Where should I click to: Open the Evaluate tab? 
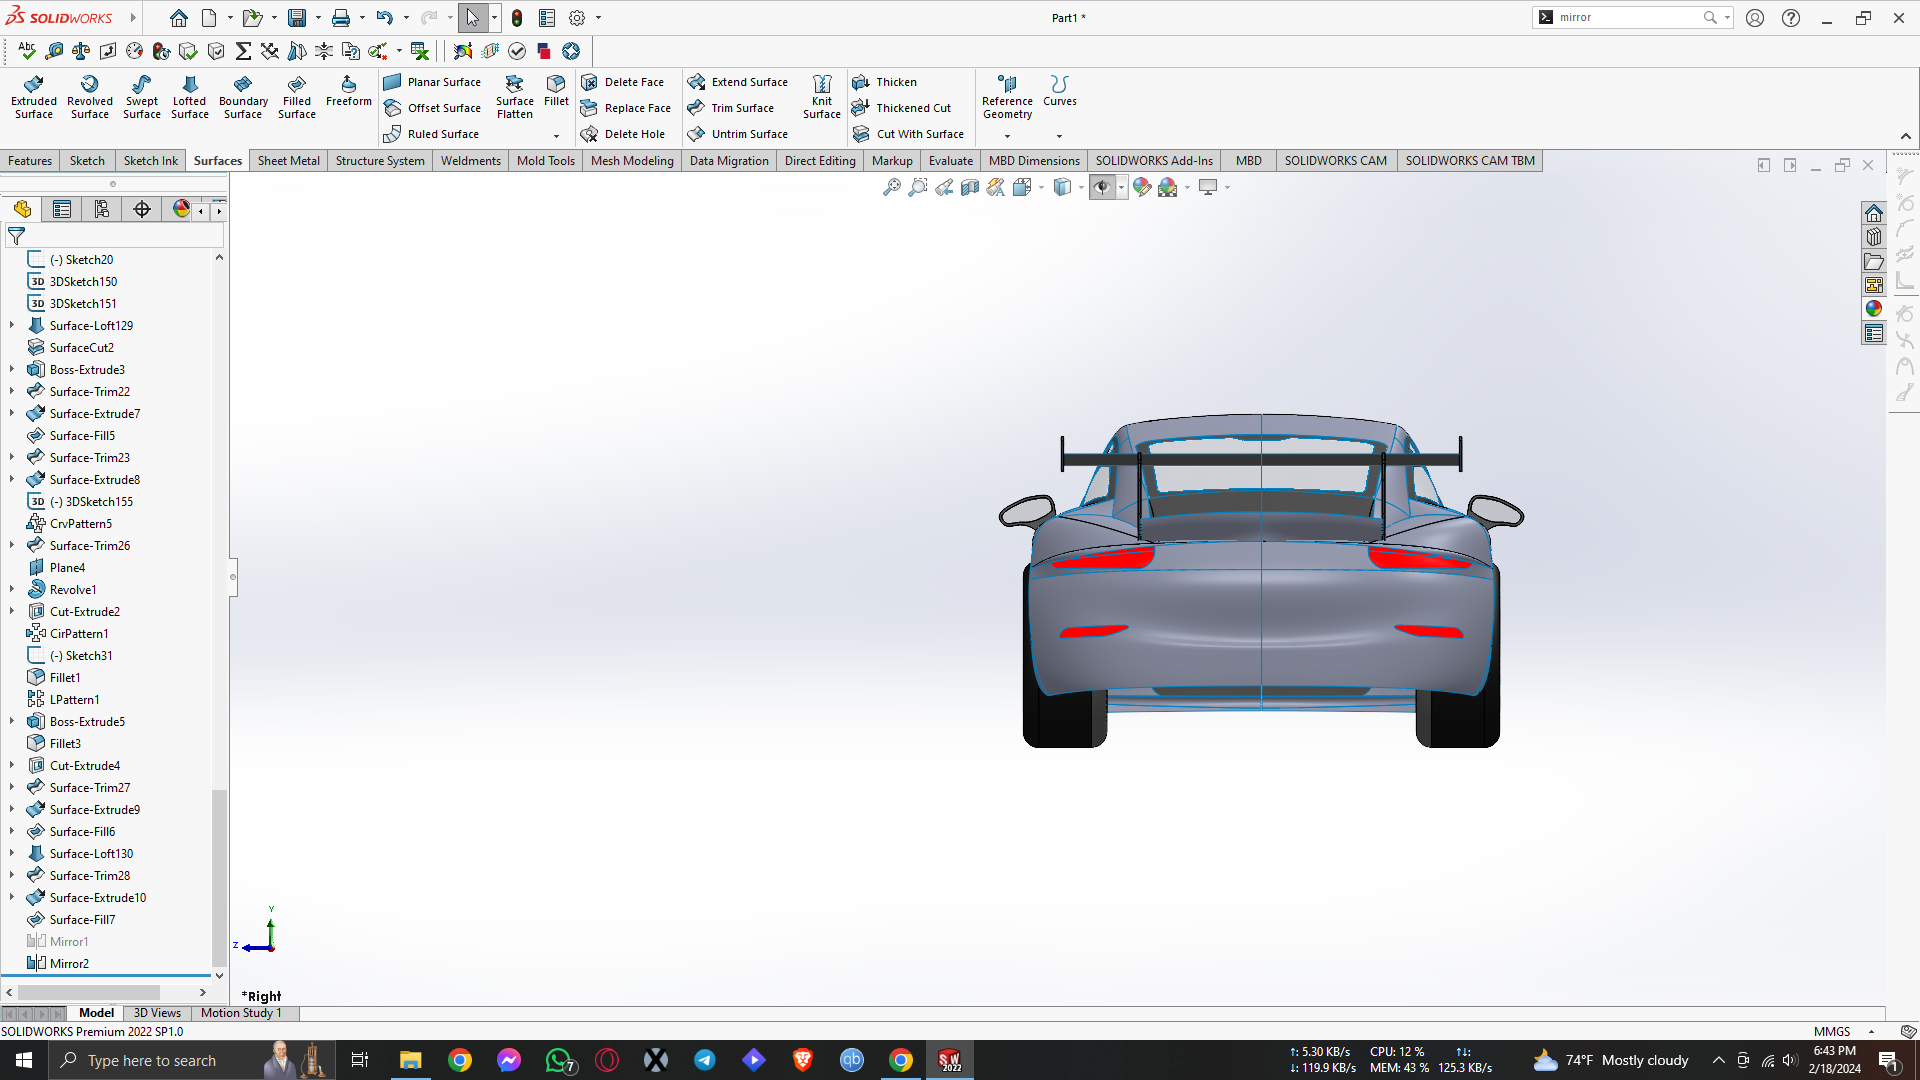point(950,161)
